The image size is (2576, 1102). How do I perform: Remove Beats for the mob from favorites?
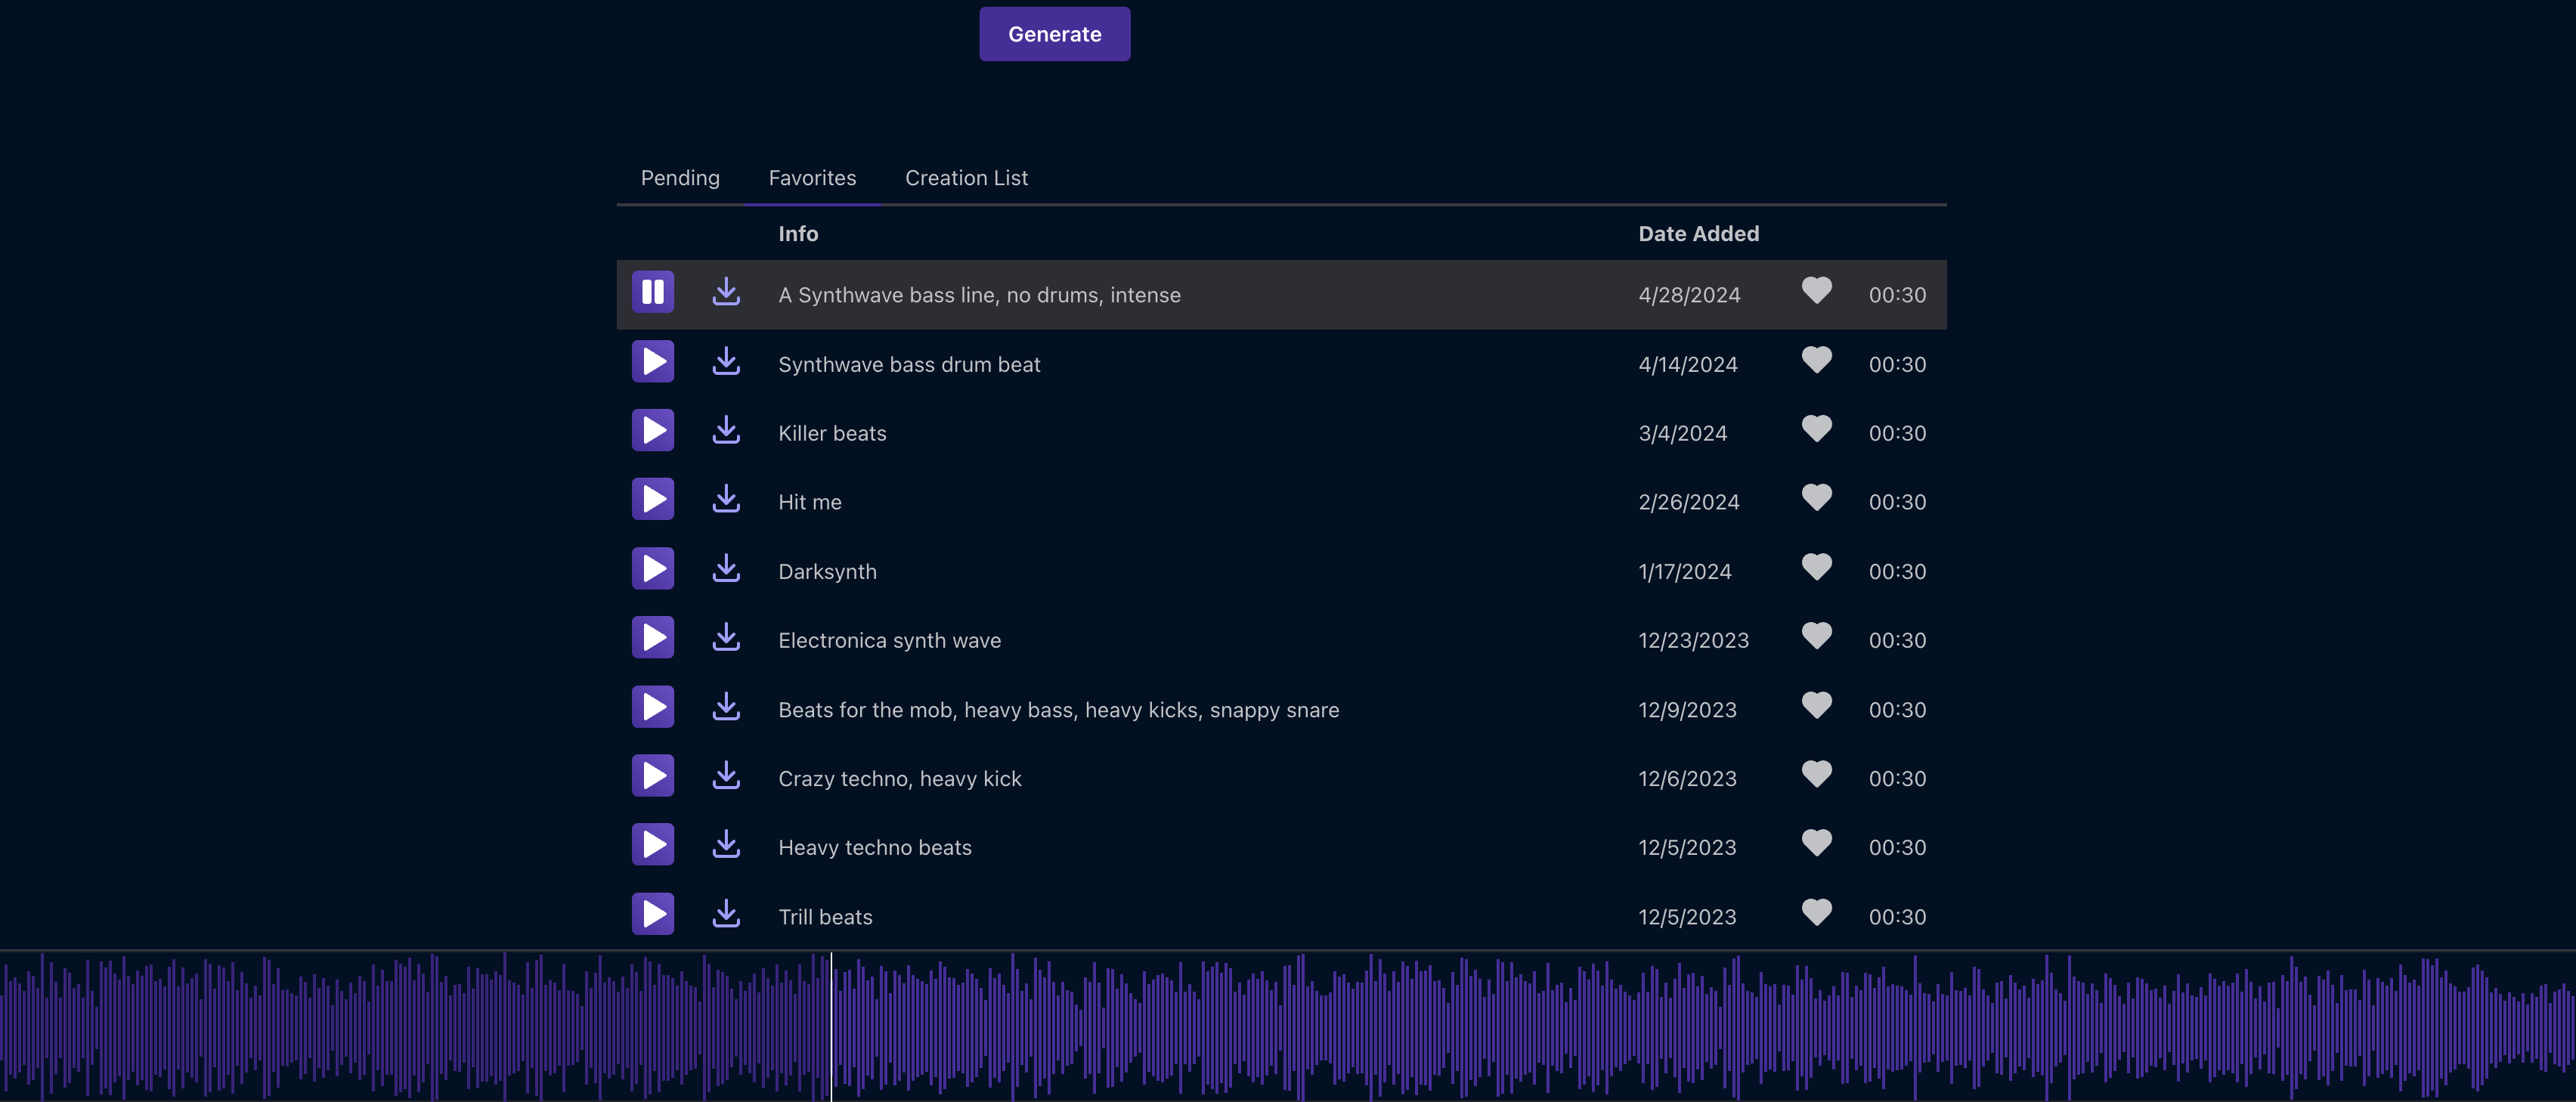[1816, 706]
